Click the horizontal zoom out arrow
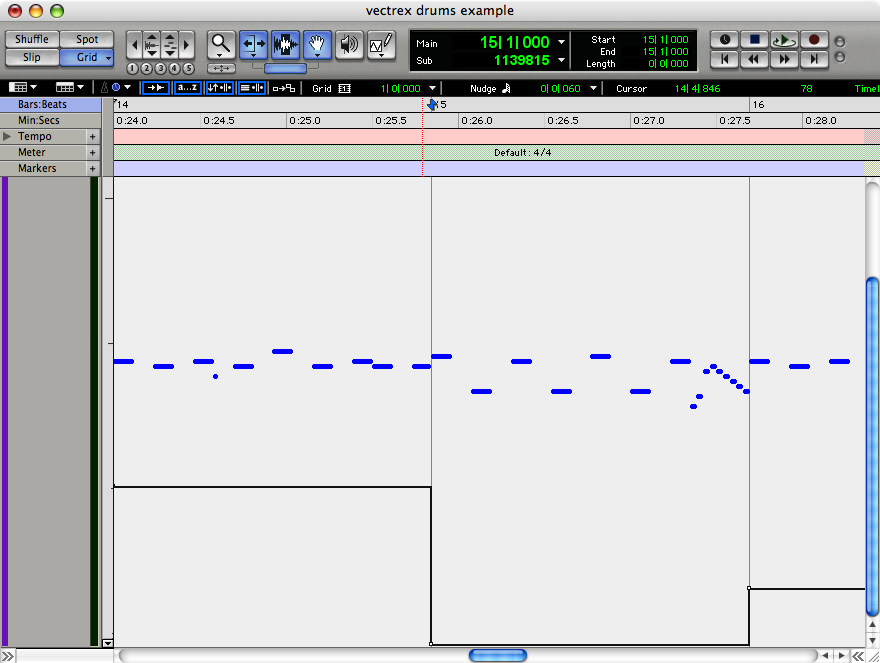 [134, 45]
